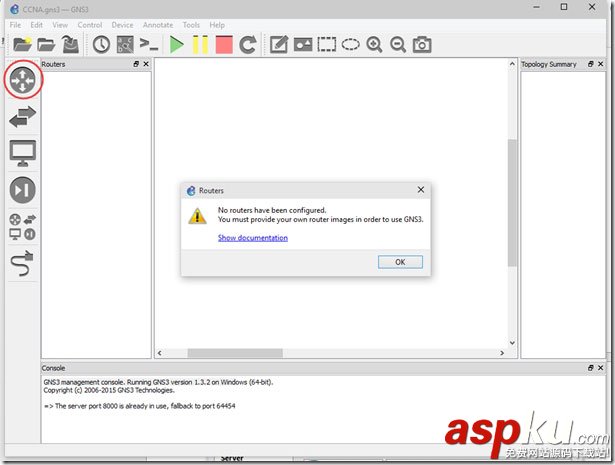Open new blank project icon
615x465 pixels.
click(22, 44)
